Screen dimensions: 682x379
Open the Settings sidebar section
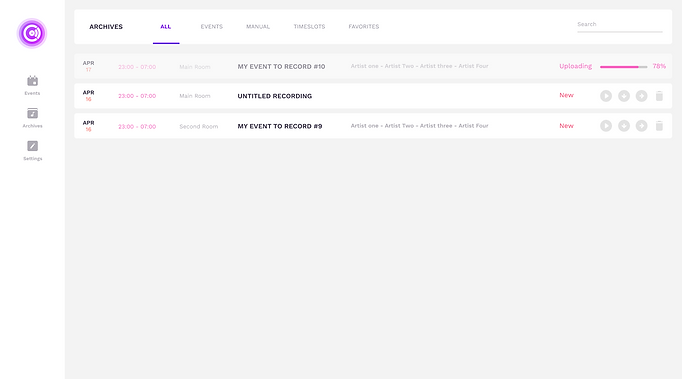click(32, 151)
